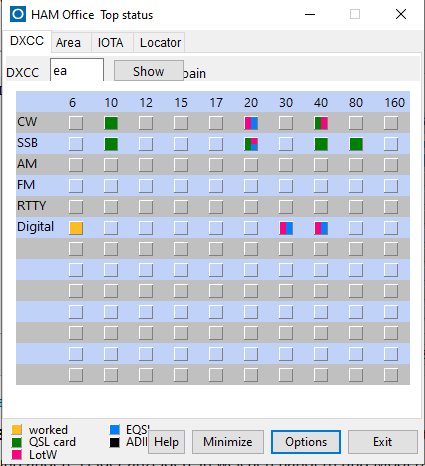Click the RTTY 17m empty status box
Viewport: 425px width, 466px height.
pos(216,207)
